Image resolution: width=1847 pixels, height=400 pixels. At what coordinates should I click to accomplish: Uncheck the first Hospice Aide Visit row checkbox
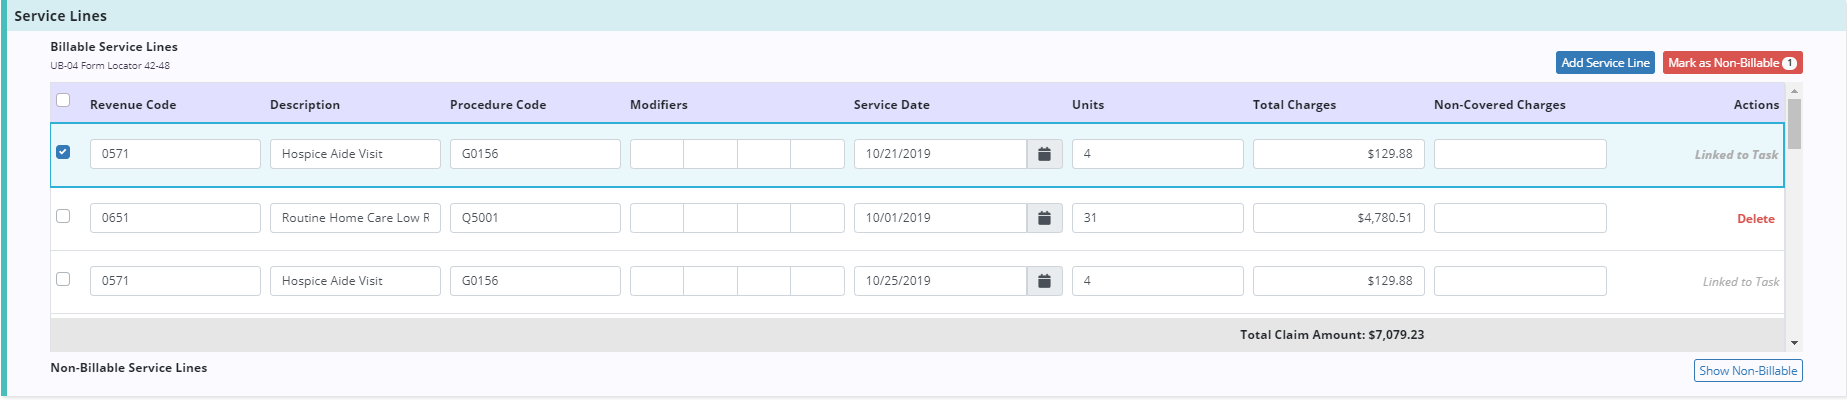63,152
